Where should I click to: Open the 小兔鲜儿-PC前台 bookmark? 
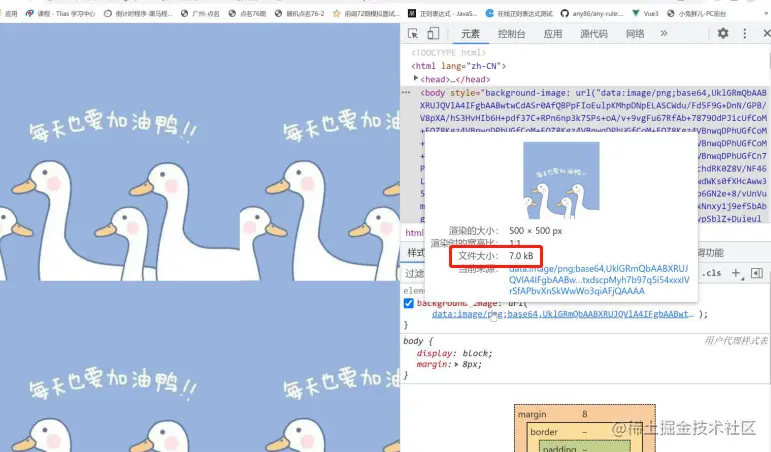coord(697,13)
